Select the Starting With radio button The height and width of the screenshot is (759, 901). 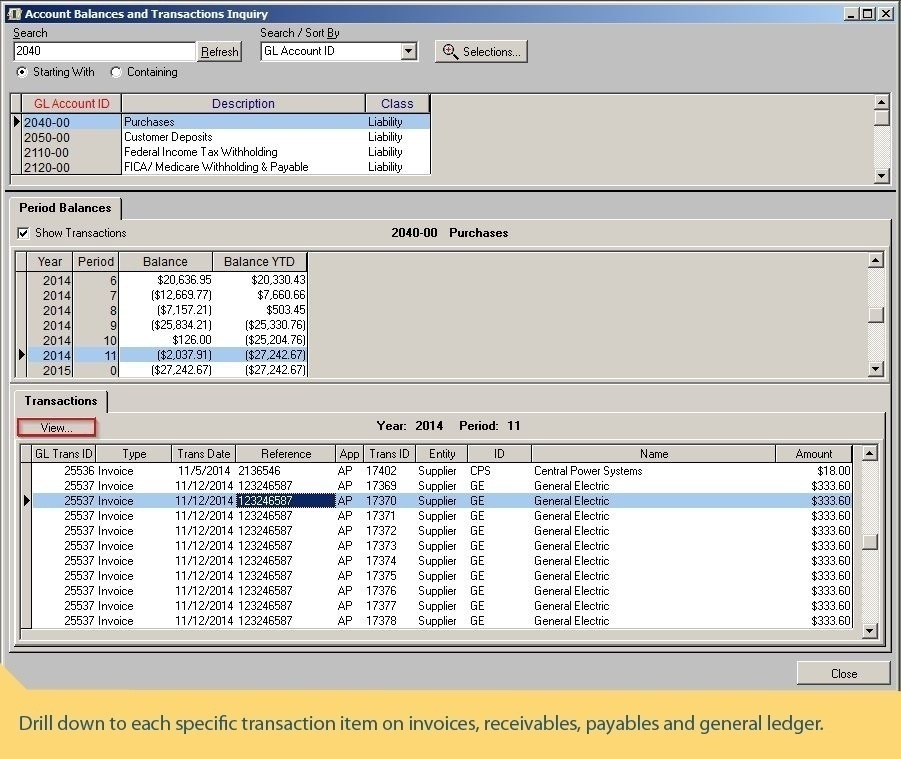(x=23, y=72)
